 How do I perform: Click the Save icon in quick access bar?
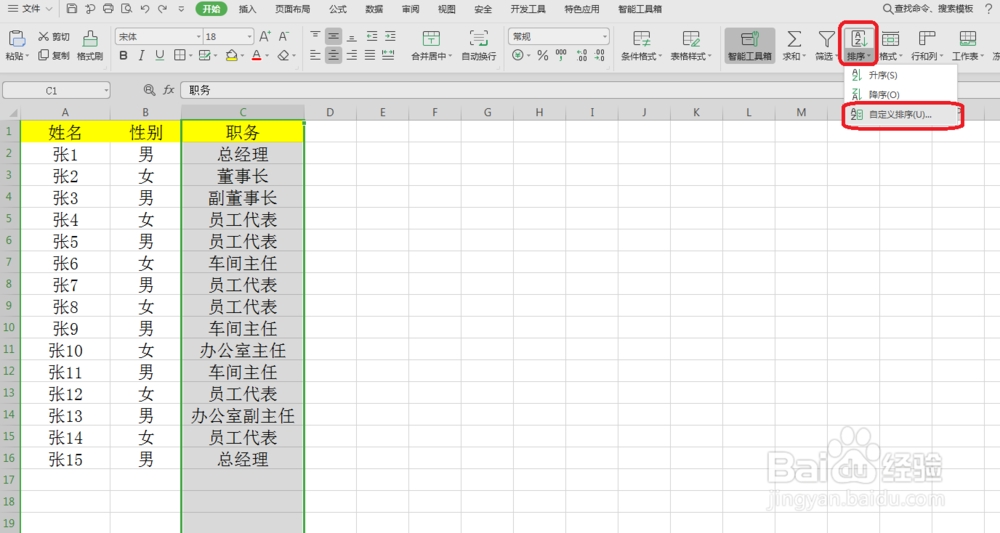[x=71, y=9]
